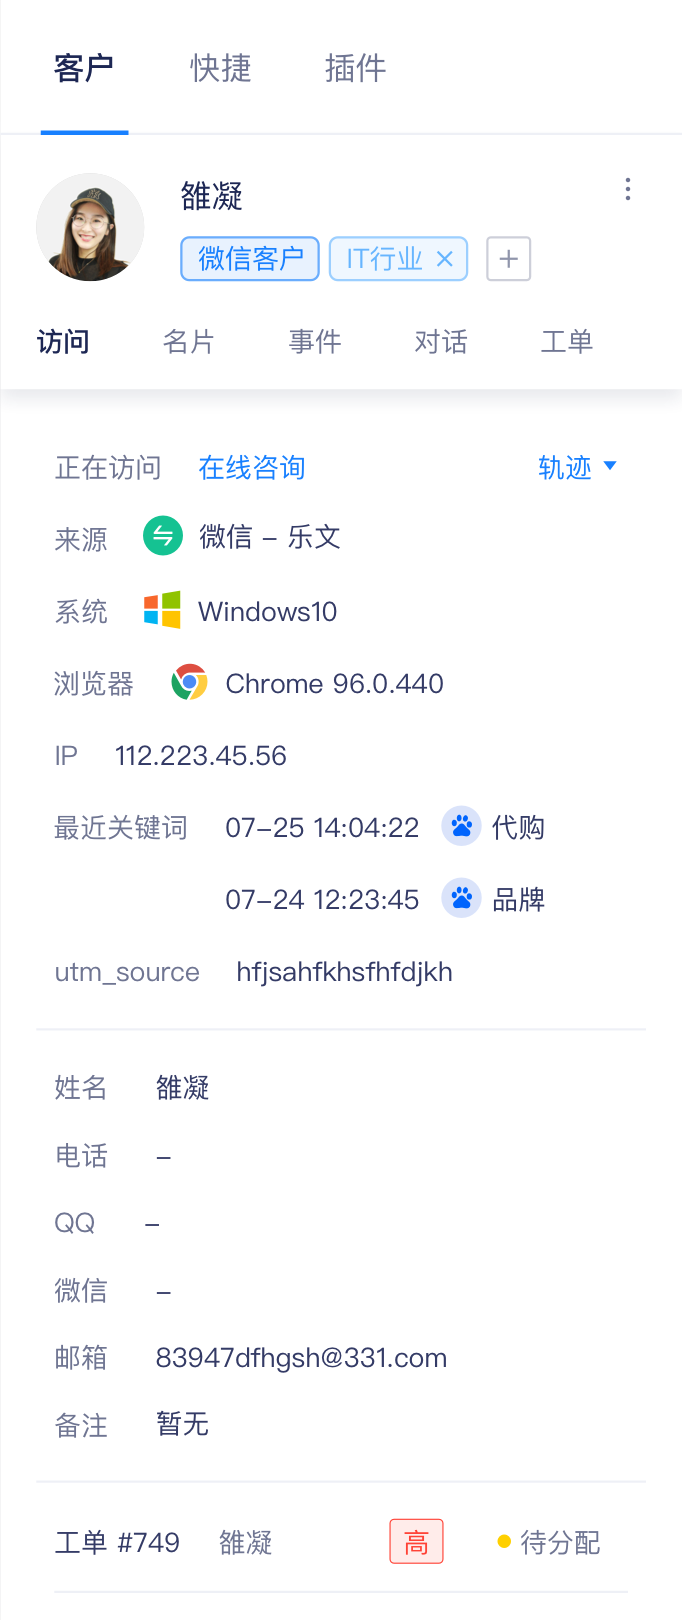
Task: Click the Baidu paw icon beside 品牌
Action: 461,898
